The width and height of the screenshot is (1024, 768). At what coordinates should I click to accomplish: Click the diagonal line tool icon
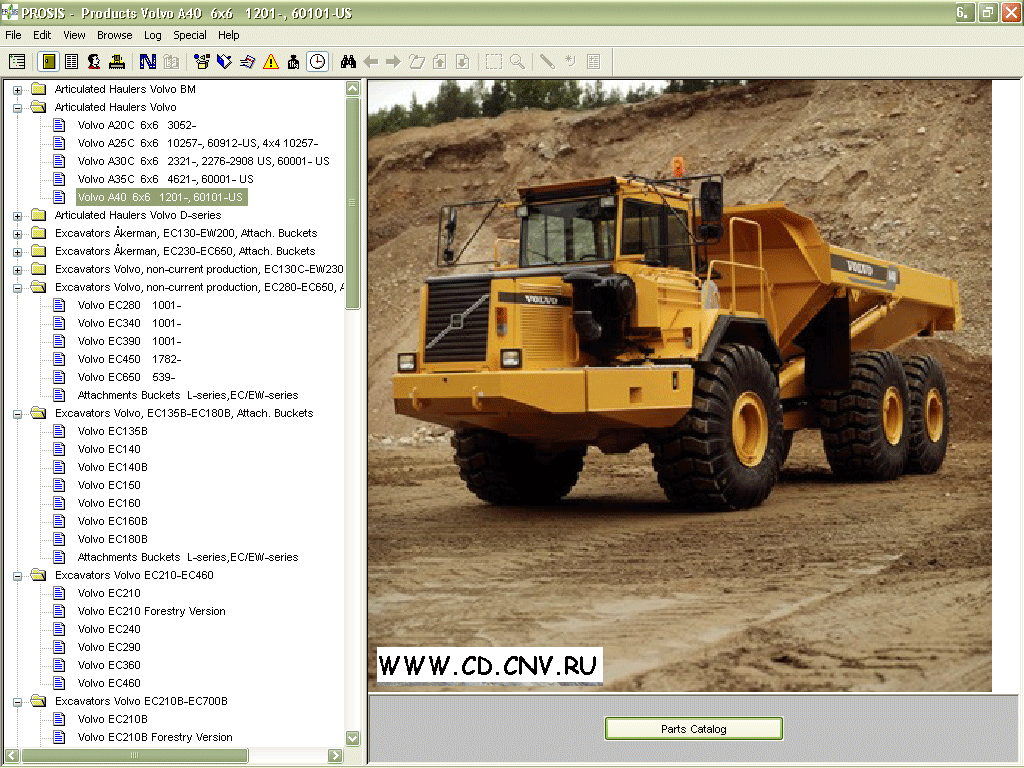(547, 61)
